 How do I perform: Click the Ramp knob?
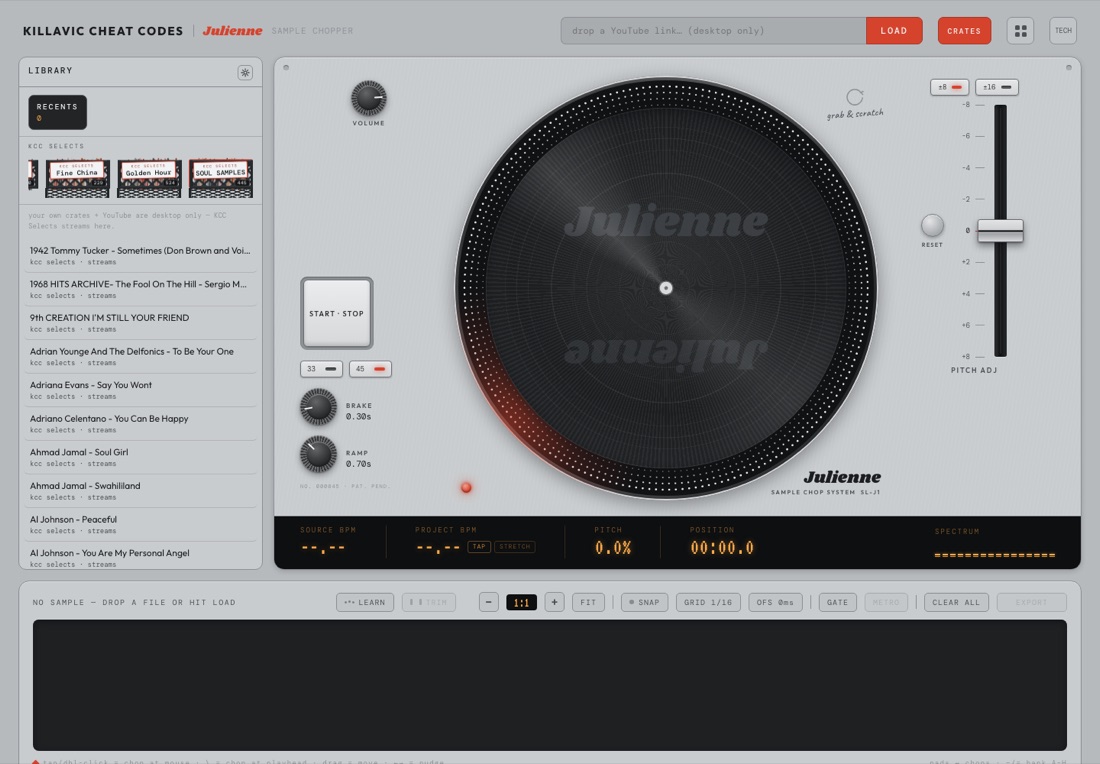[x=318, y=455]
